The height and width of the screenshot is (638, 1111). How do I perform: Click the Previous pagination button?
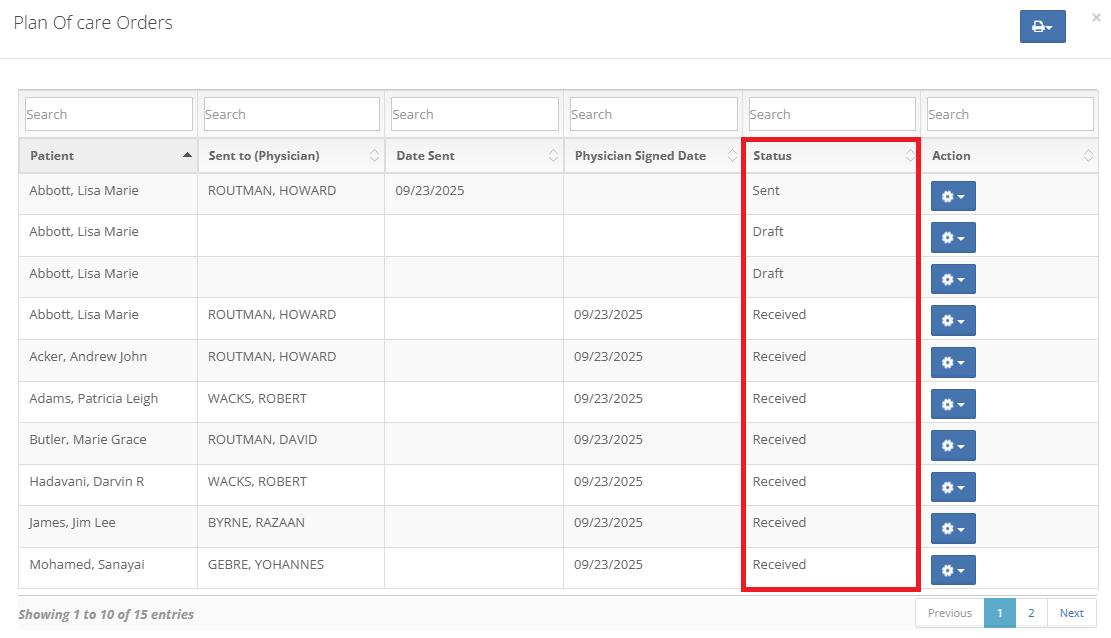(949, 613)
